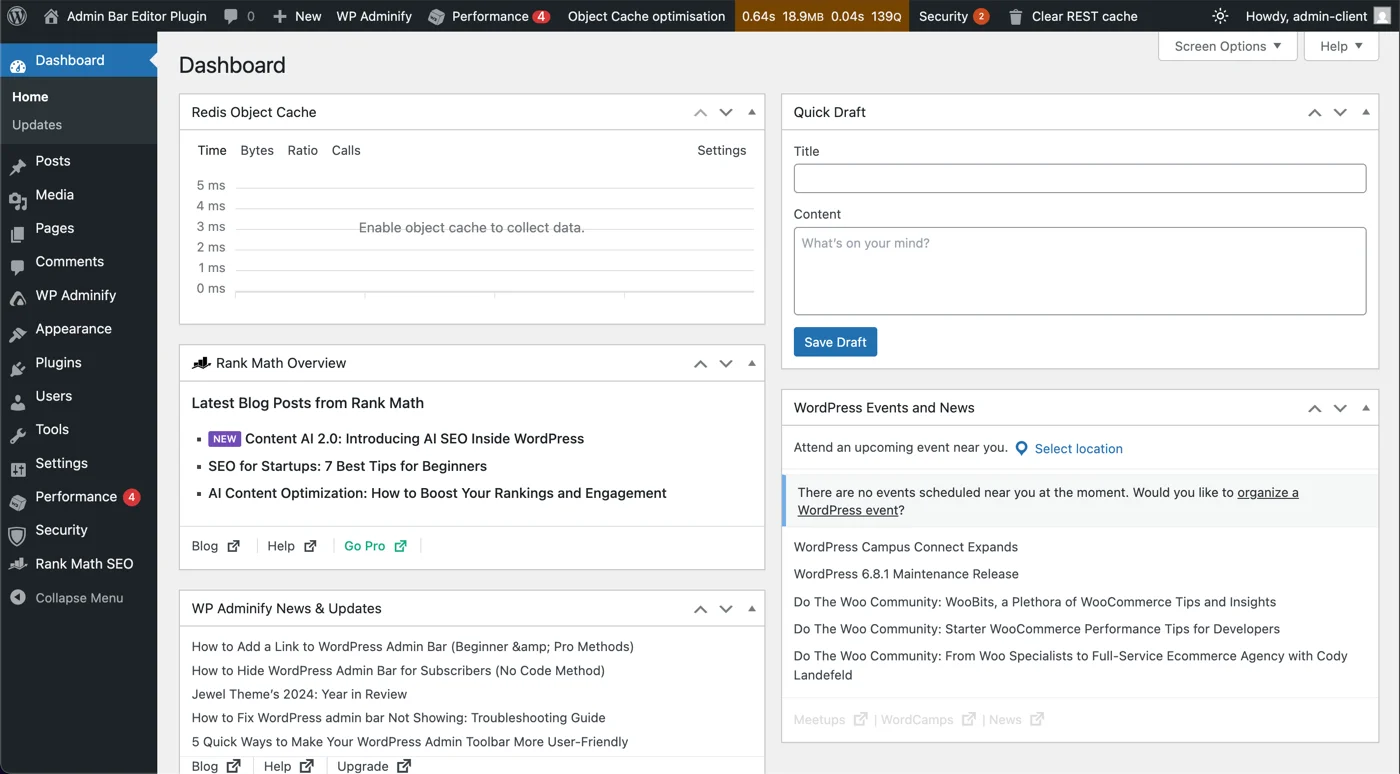Move Redis Object Cache widget up
The width and height of the screenshot is (1400, 774).
coord(700,112)
